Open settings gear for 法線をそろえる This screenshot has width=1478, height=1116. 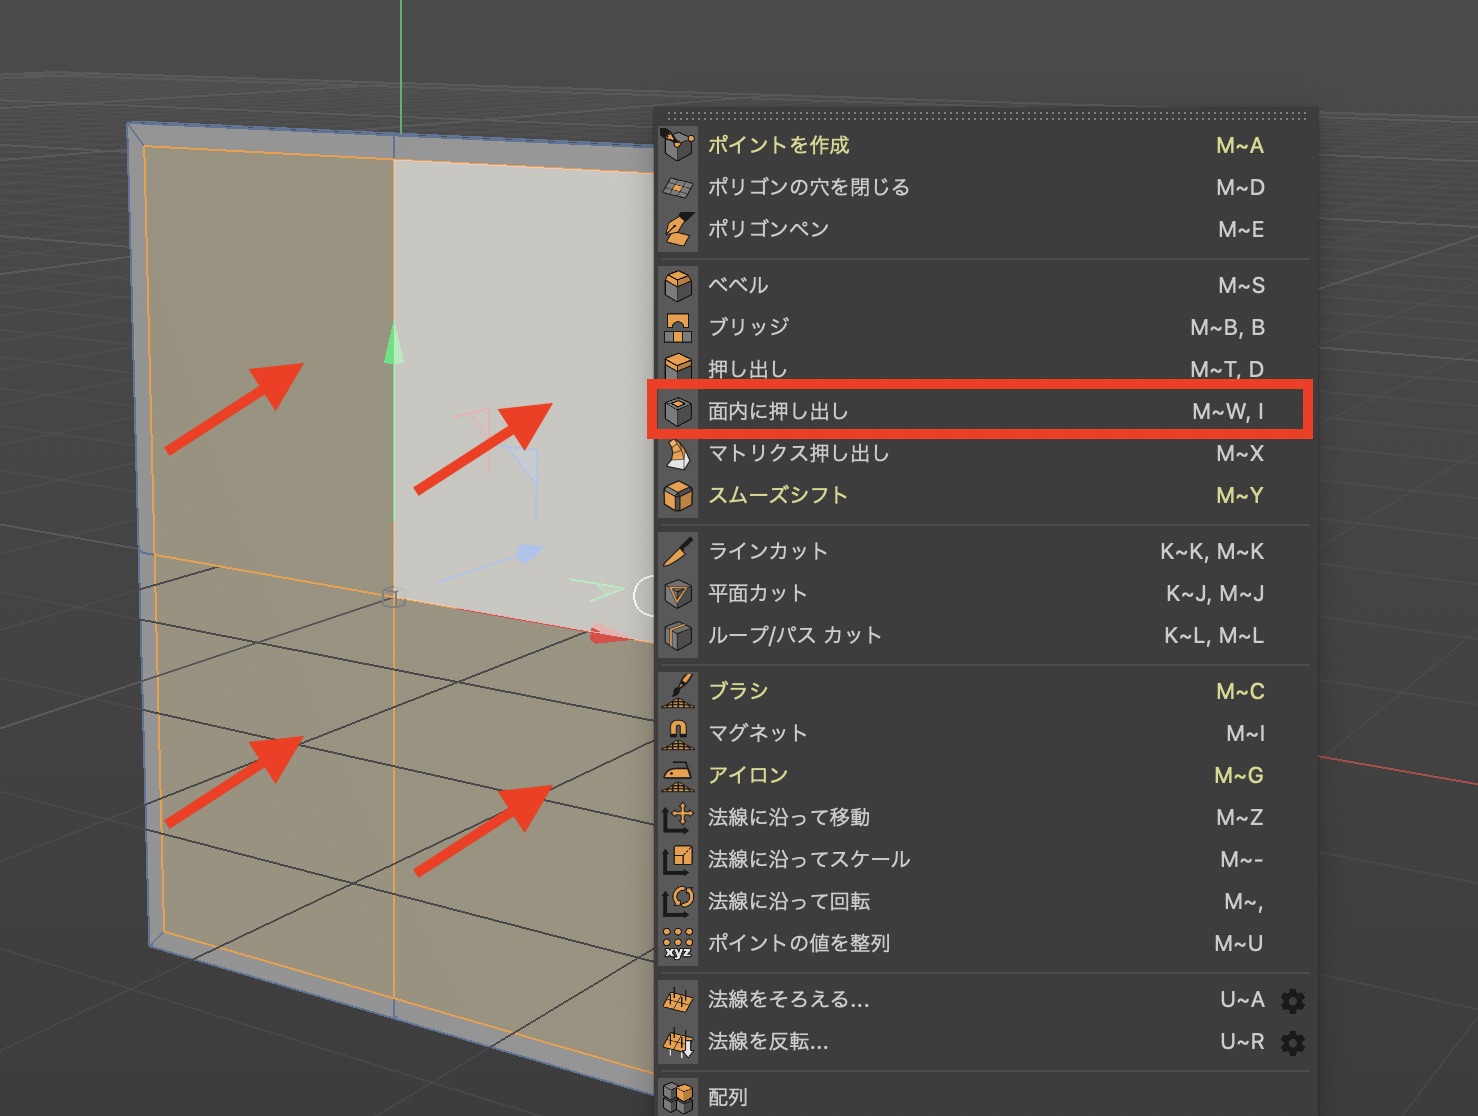[1292, 1000]
